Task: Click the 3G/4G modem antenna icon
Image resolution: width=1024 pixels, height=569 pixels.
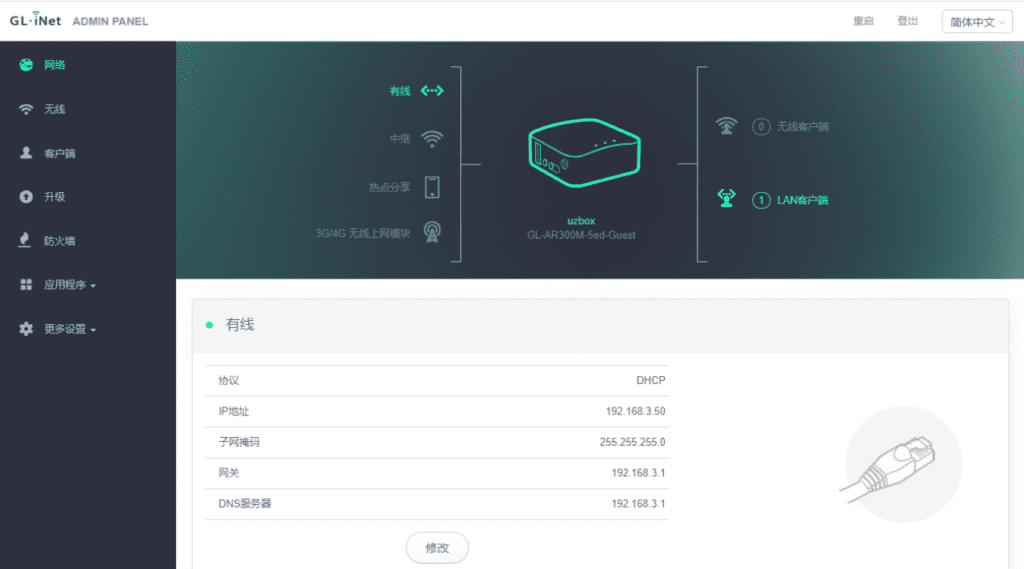Action: point(432,232)
